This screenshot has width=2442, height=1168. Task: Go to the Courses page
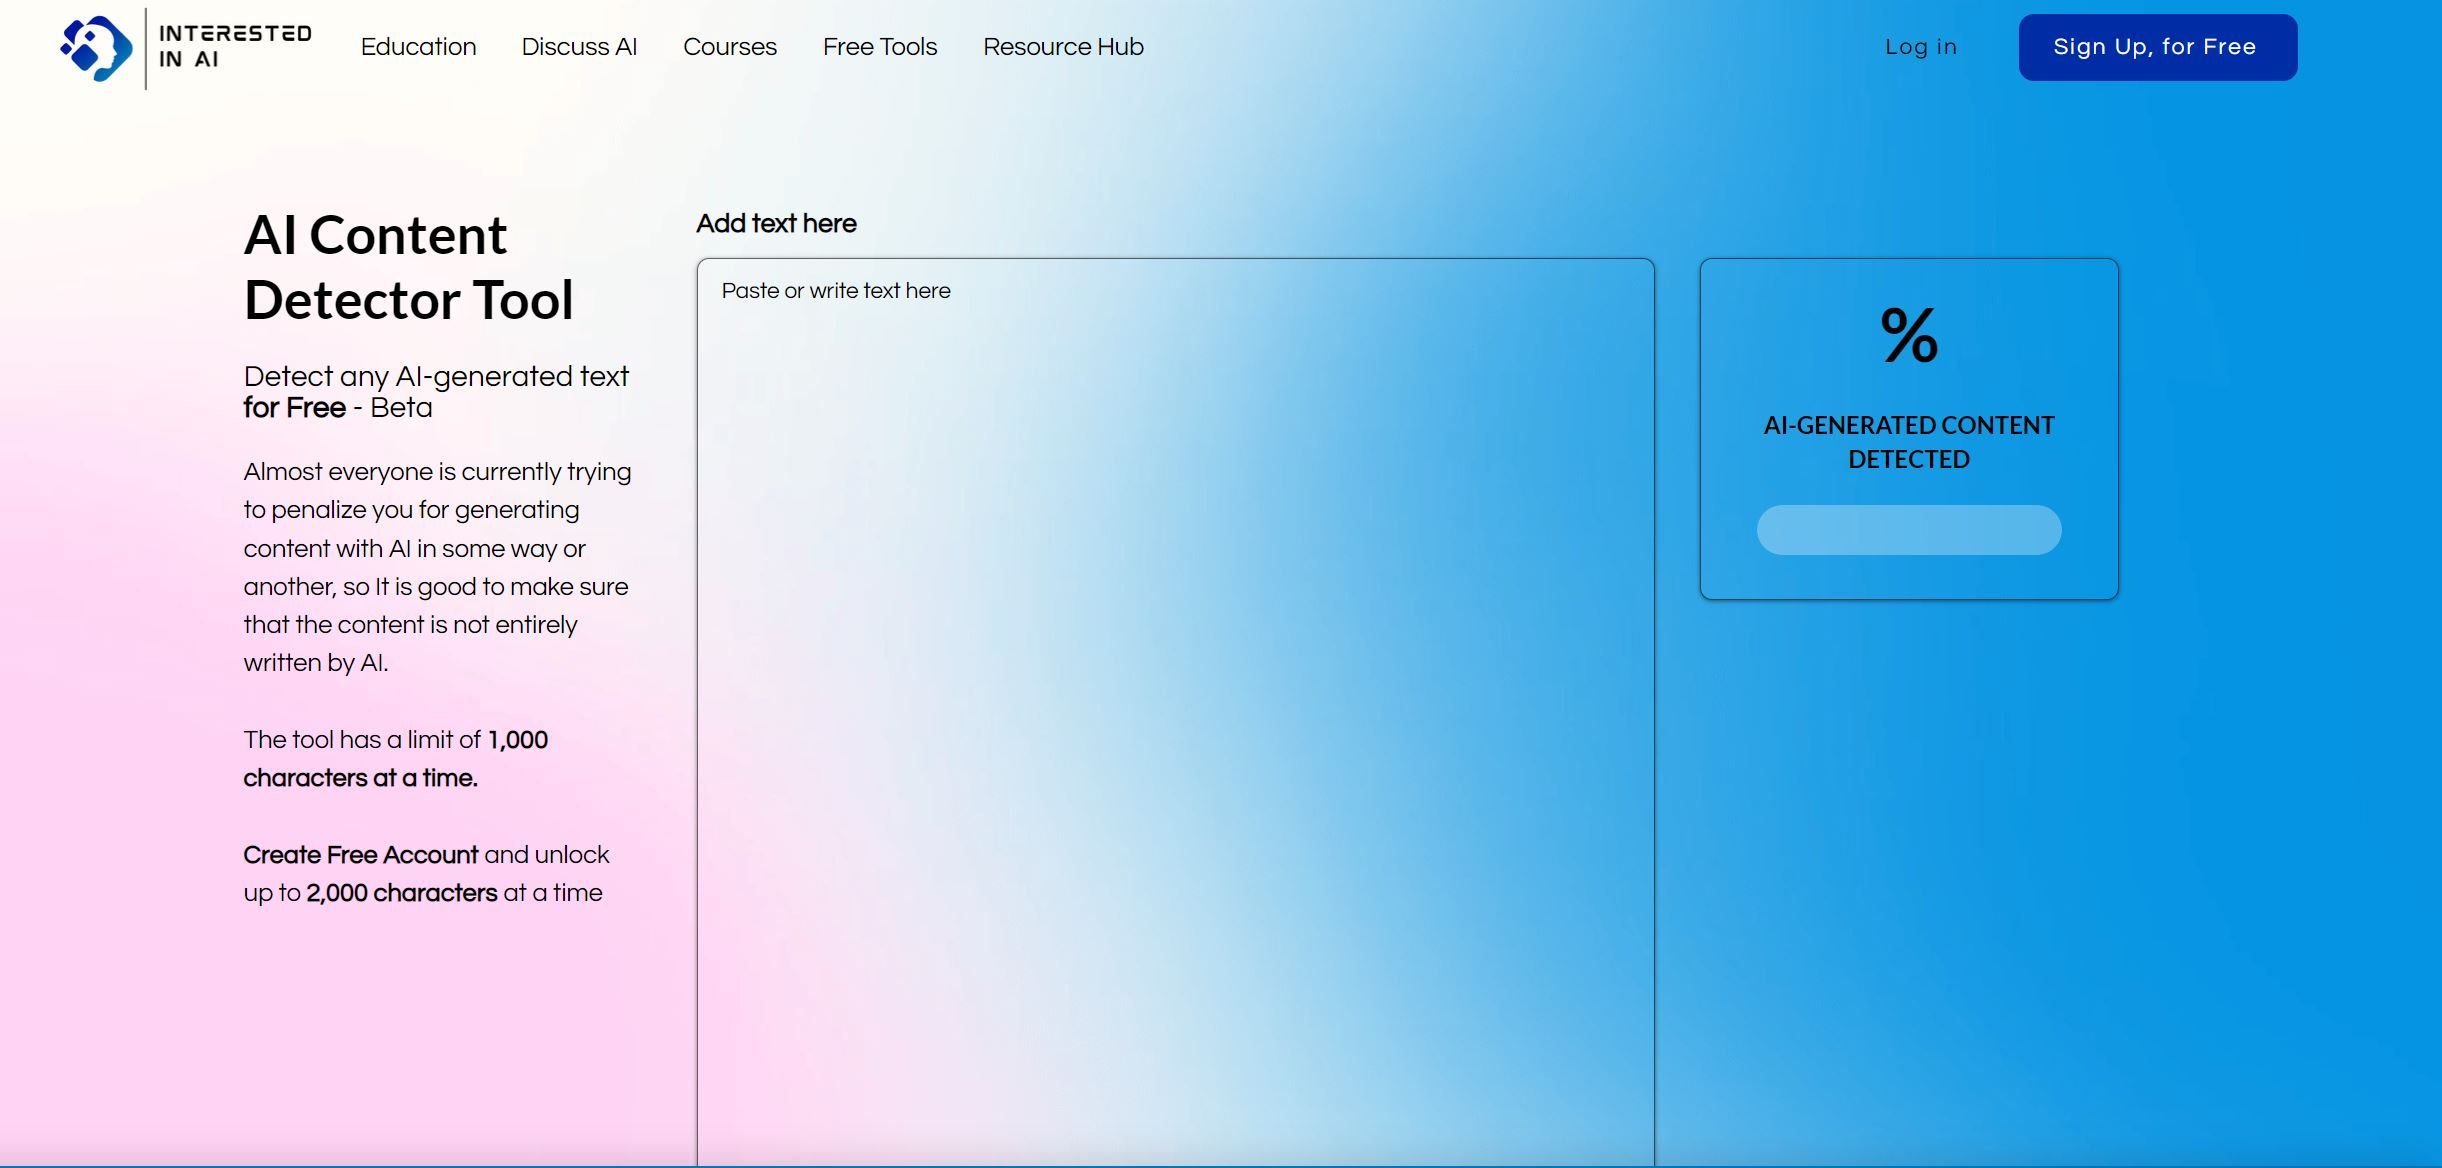point(730,47)
